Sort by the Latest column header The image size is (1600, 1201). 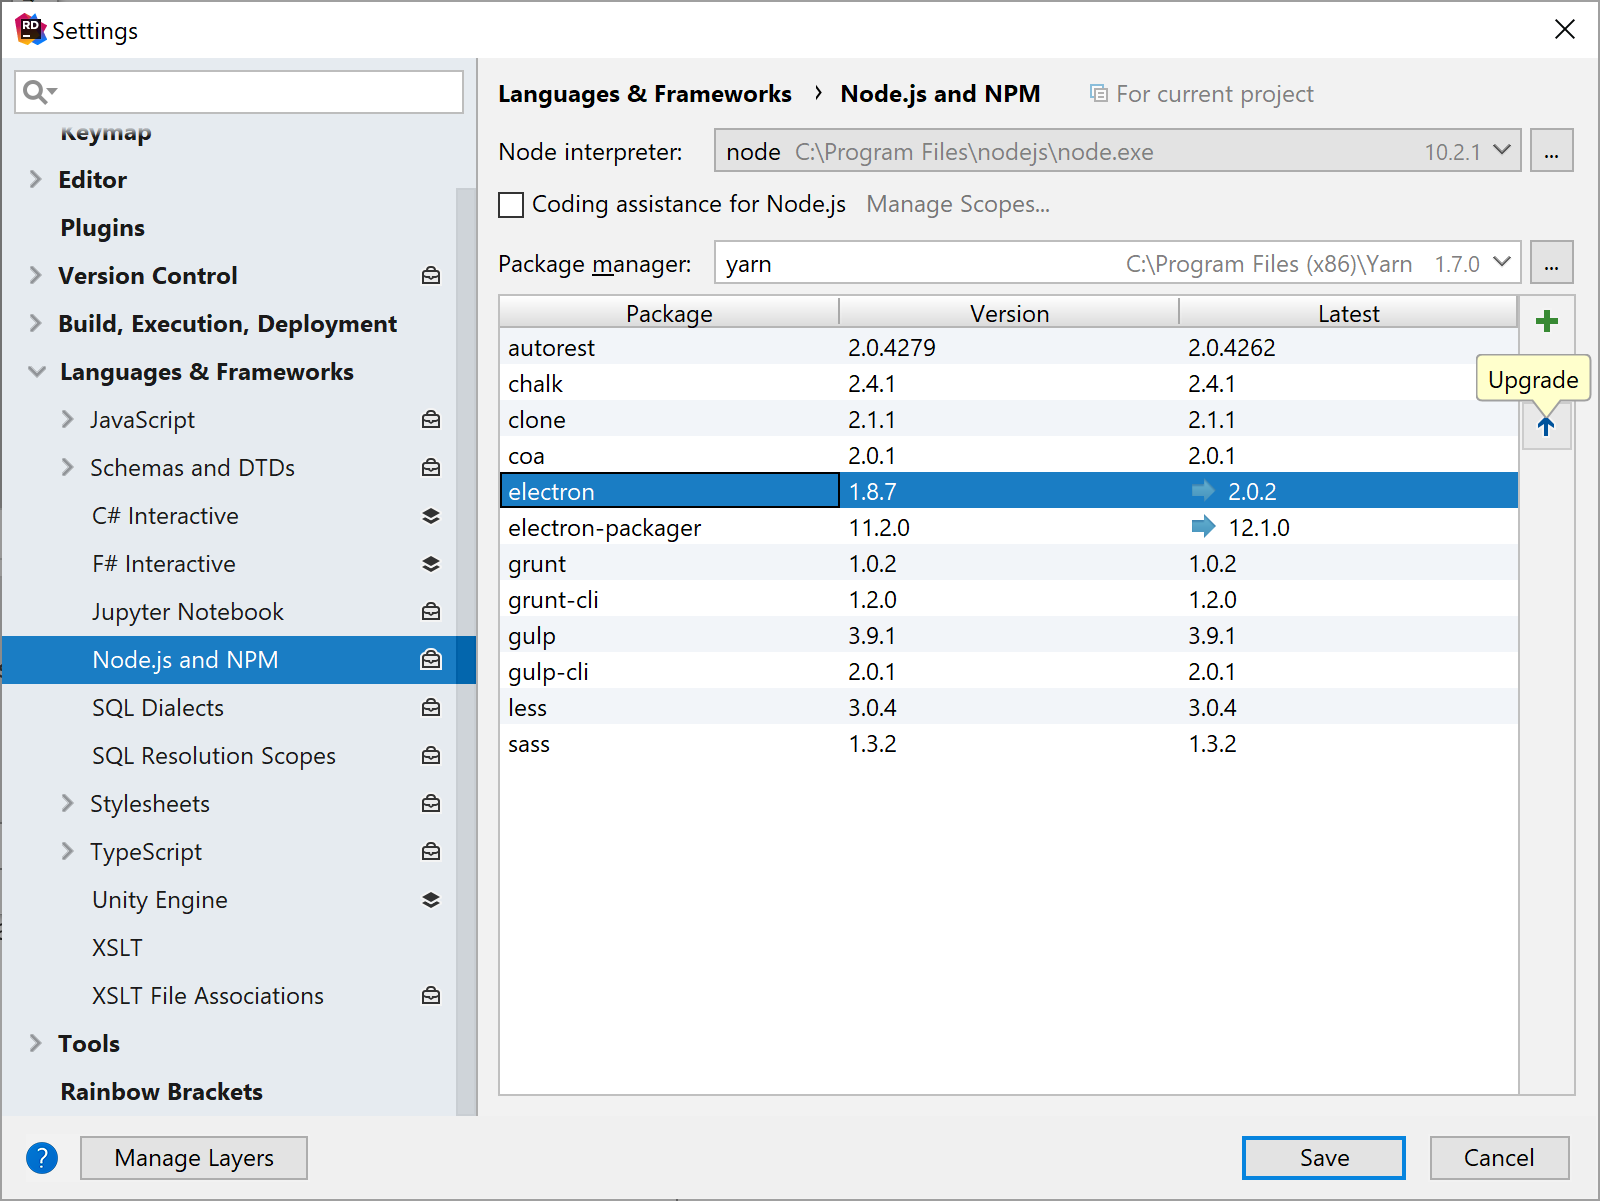pyautogui.click(x=1348, y=313)
